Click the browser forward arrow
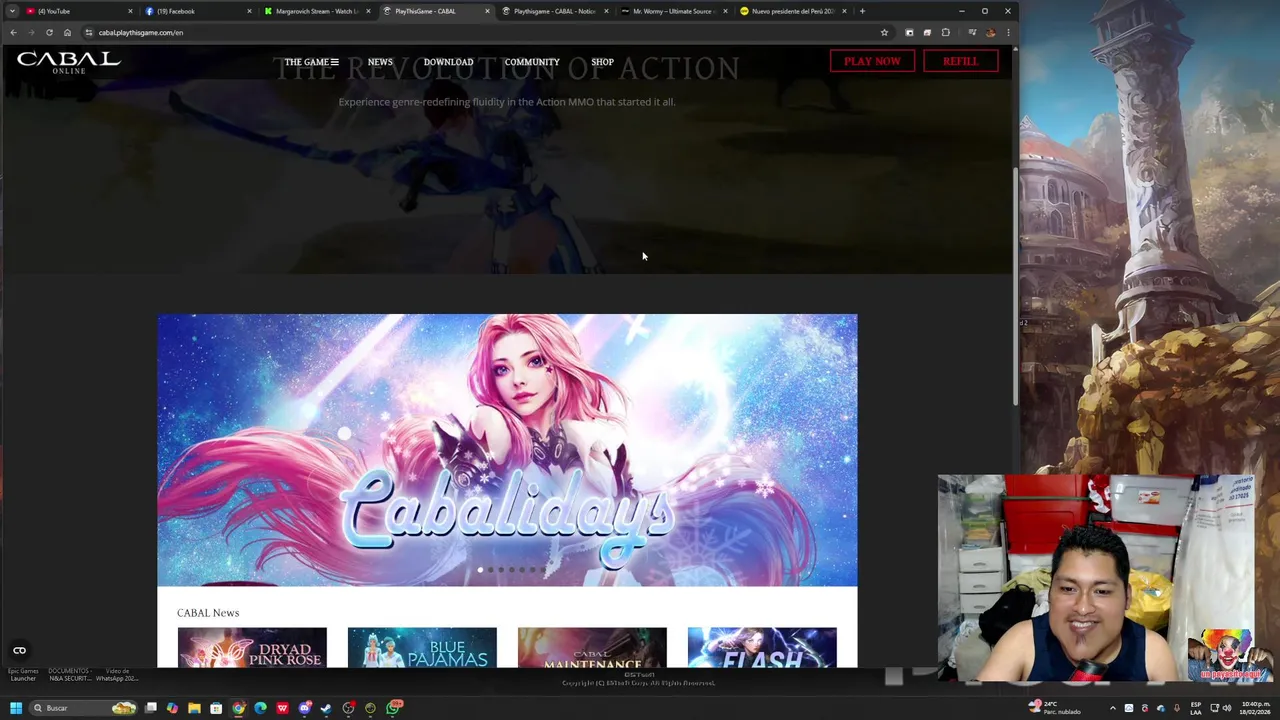Screen dimensions: 1280x720 pos(31,32)
